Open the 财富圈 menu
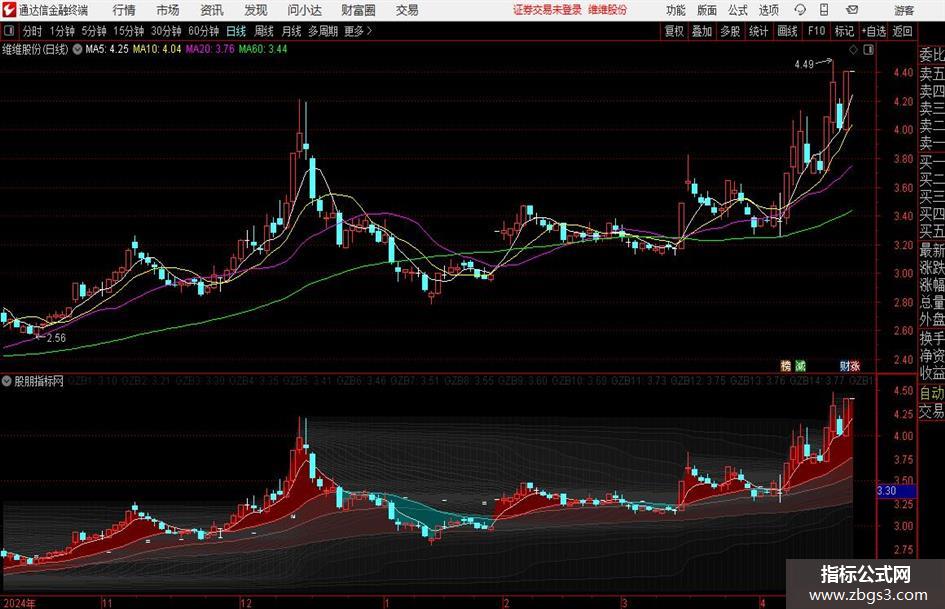Screen dimensions: 945x609 pyautogui.click(x=358, y=10)
